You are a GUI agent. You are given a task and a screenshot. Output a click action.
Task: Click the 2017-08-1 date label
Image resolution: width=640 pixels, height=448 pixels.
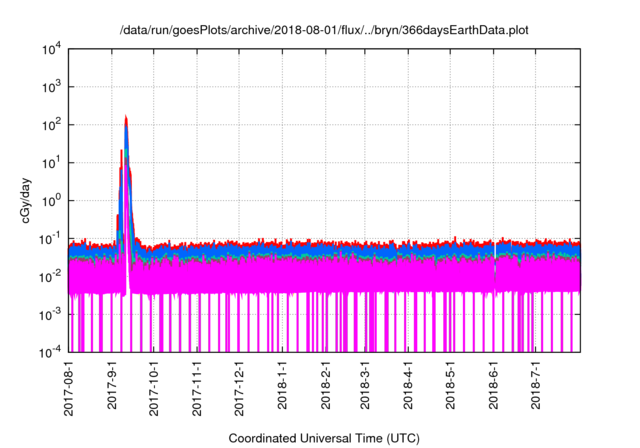pyautogui.click(x=69, y=388)
